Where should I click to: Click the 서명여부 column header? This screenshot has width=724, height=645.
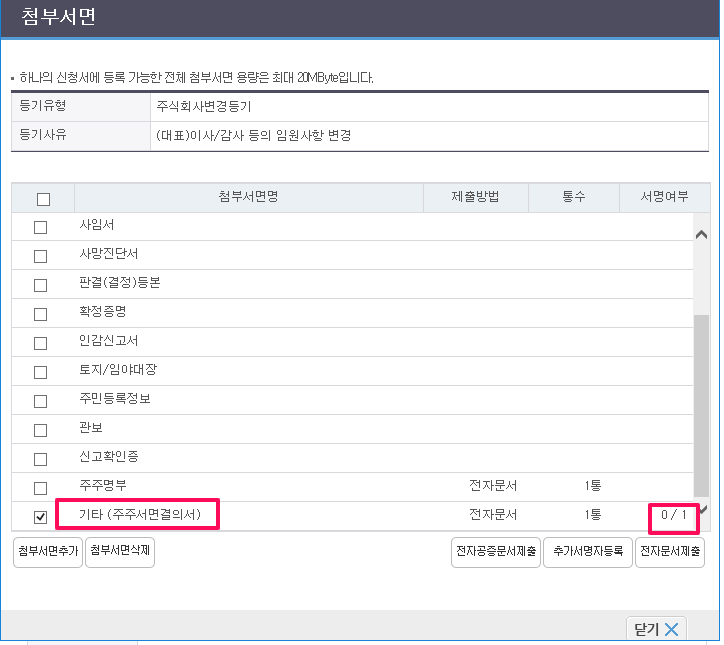click(664, 197)
